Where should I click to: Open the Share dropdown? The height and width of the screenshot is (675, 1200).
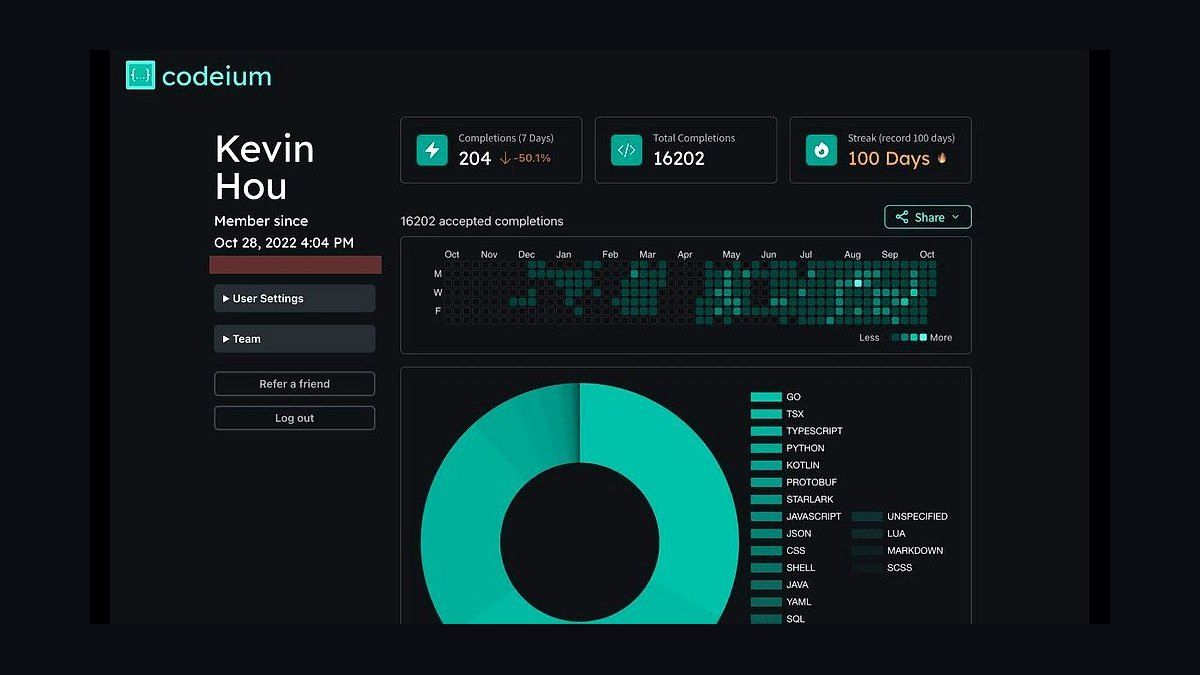(927, 217)
